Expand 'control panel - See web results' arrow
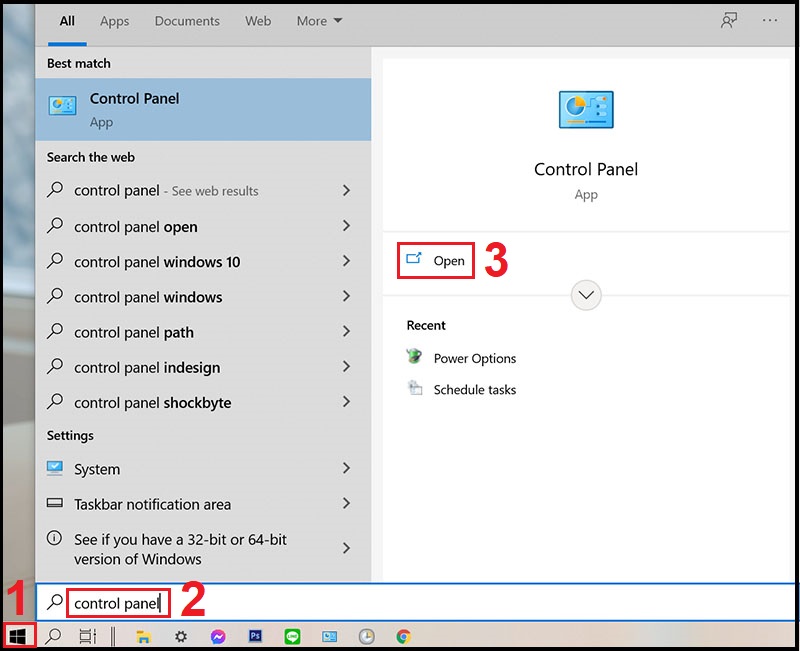 pyautogui.click(x=346, y=190)
